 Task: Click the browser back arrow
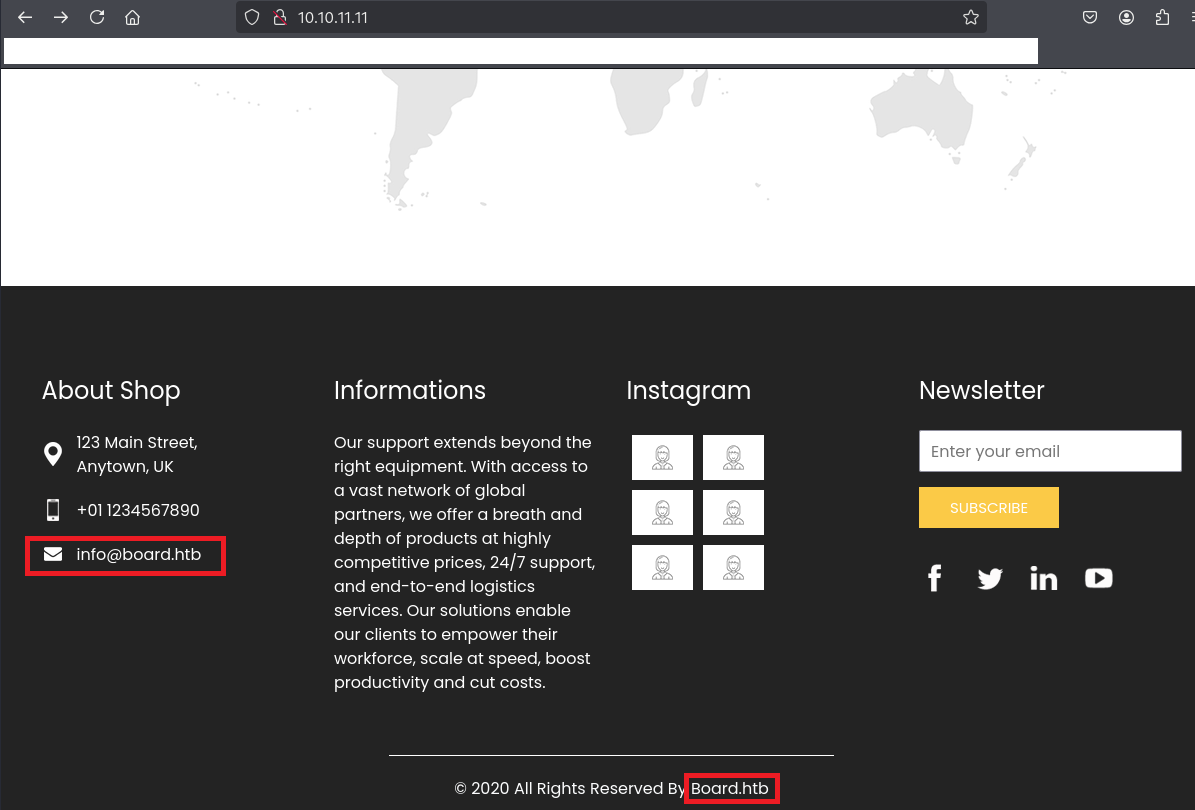point(25,17)
